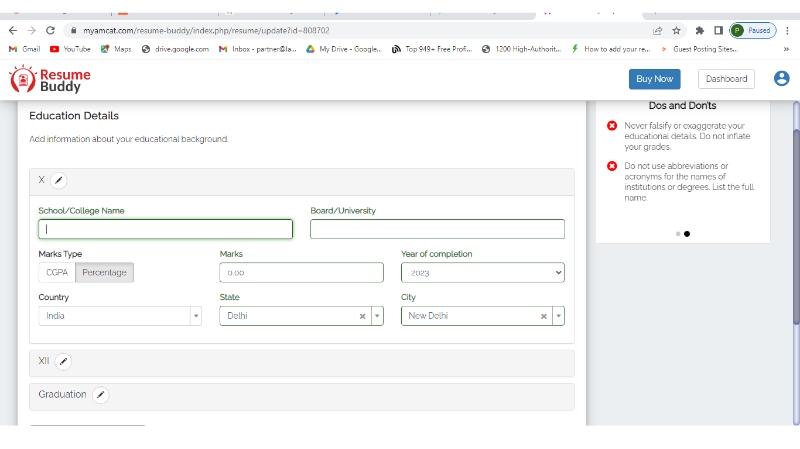Click the Board/University input field
Image resolution: width=800 pixels, height=449 pixels.
tap(437, 229)
